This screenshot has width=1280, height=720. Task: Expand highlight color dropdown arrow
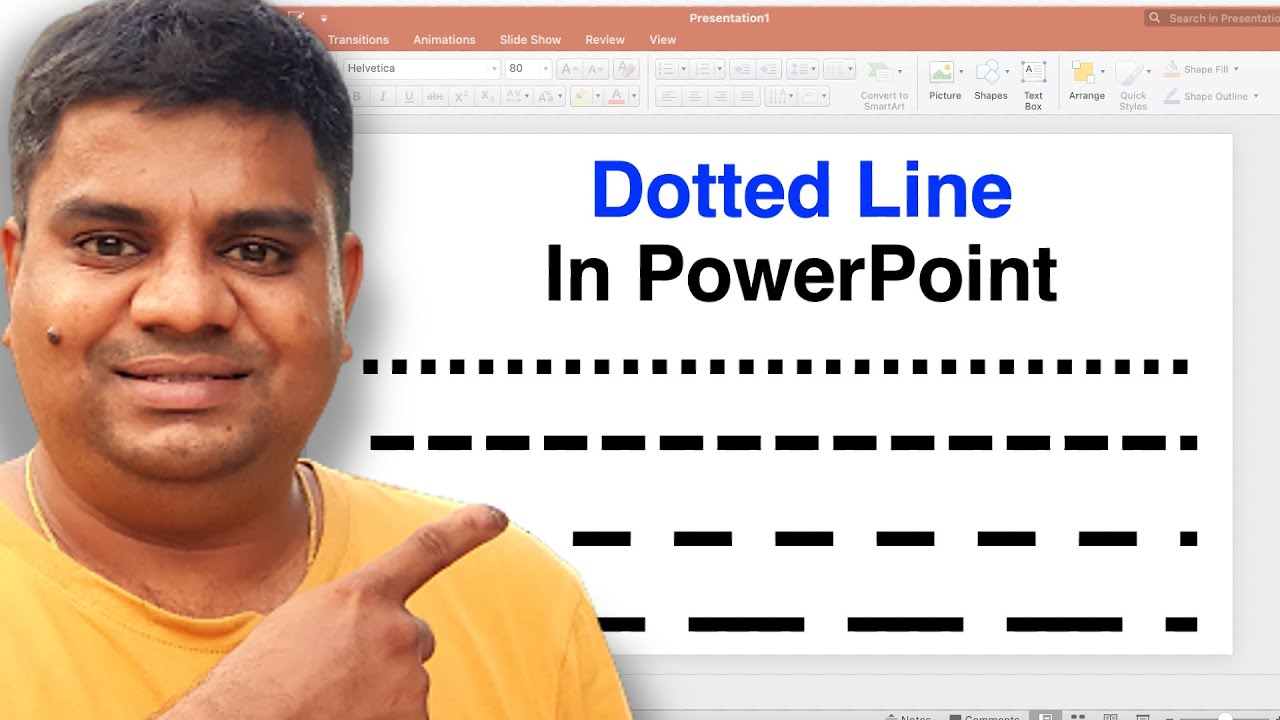(x=597, y=97)
